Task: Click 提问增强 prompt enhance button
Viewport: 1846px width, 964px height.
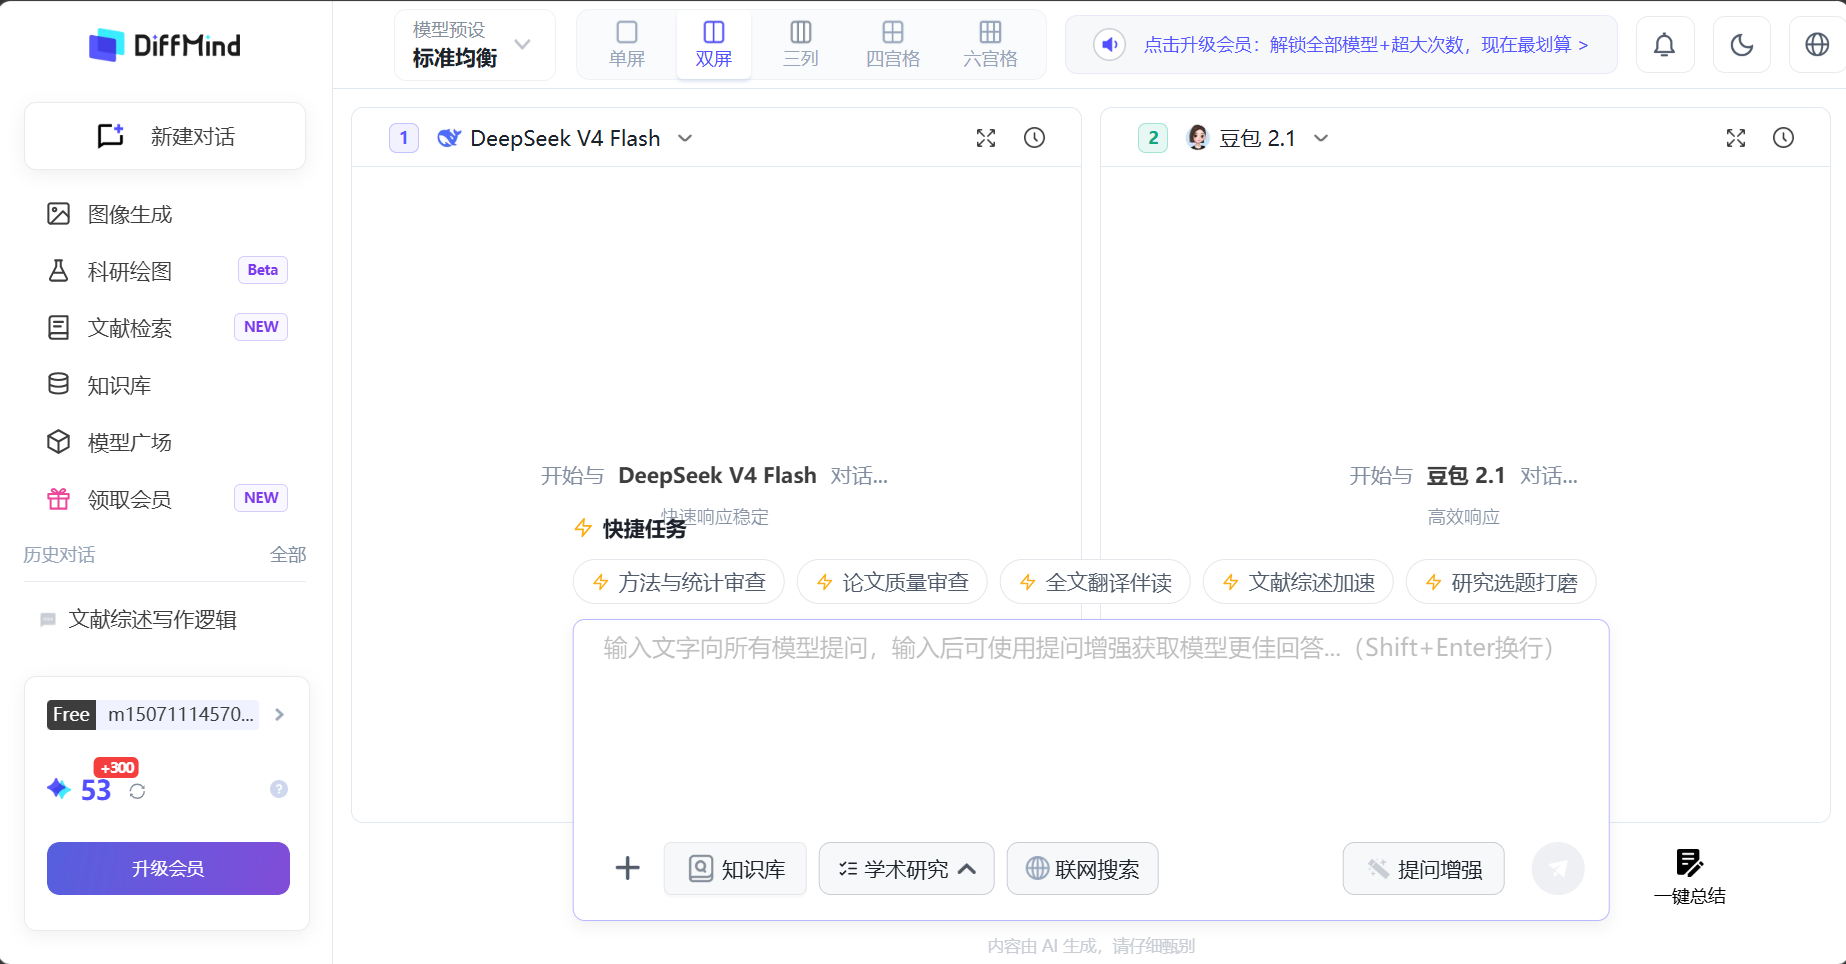Action: [x=1424, y=869]
